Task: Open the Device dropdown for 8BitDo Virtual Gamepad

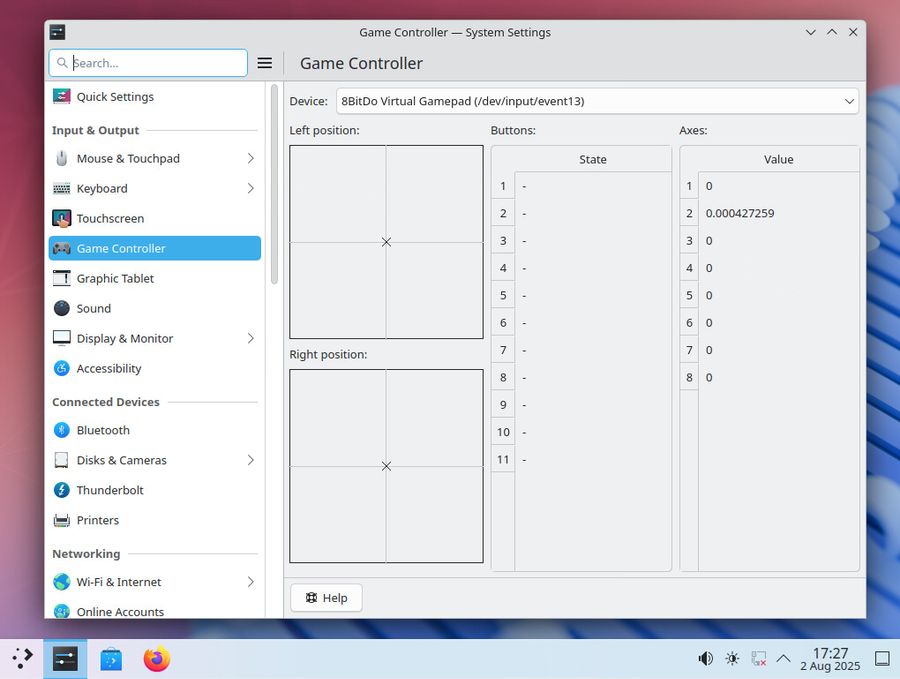Action: 598,101
